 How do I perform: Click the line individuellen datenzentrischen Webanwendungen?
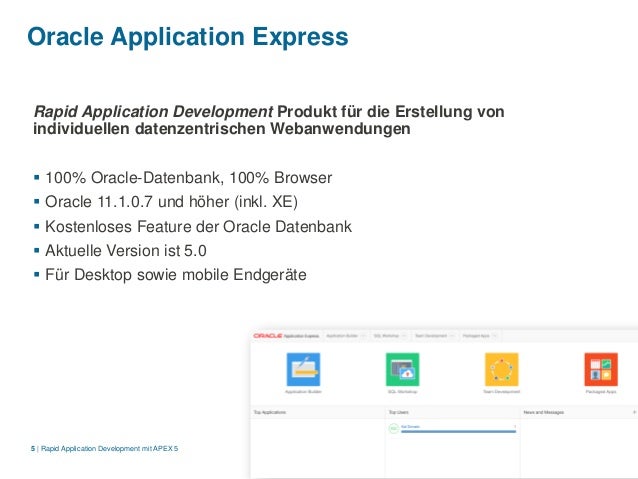[x=222, y=129]
